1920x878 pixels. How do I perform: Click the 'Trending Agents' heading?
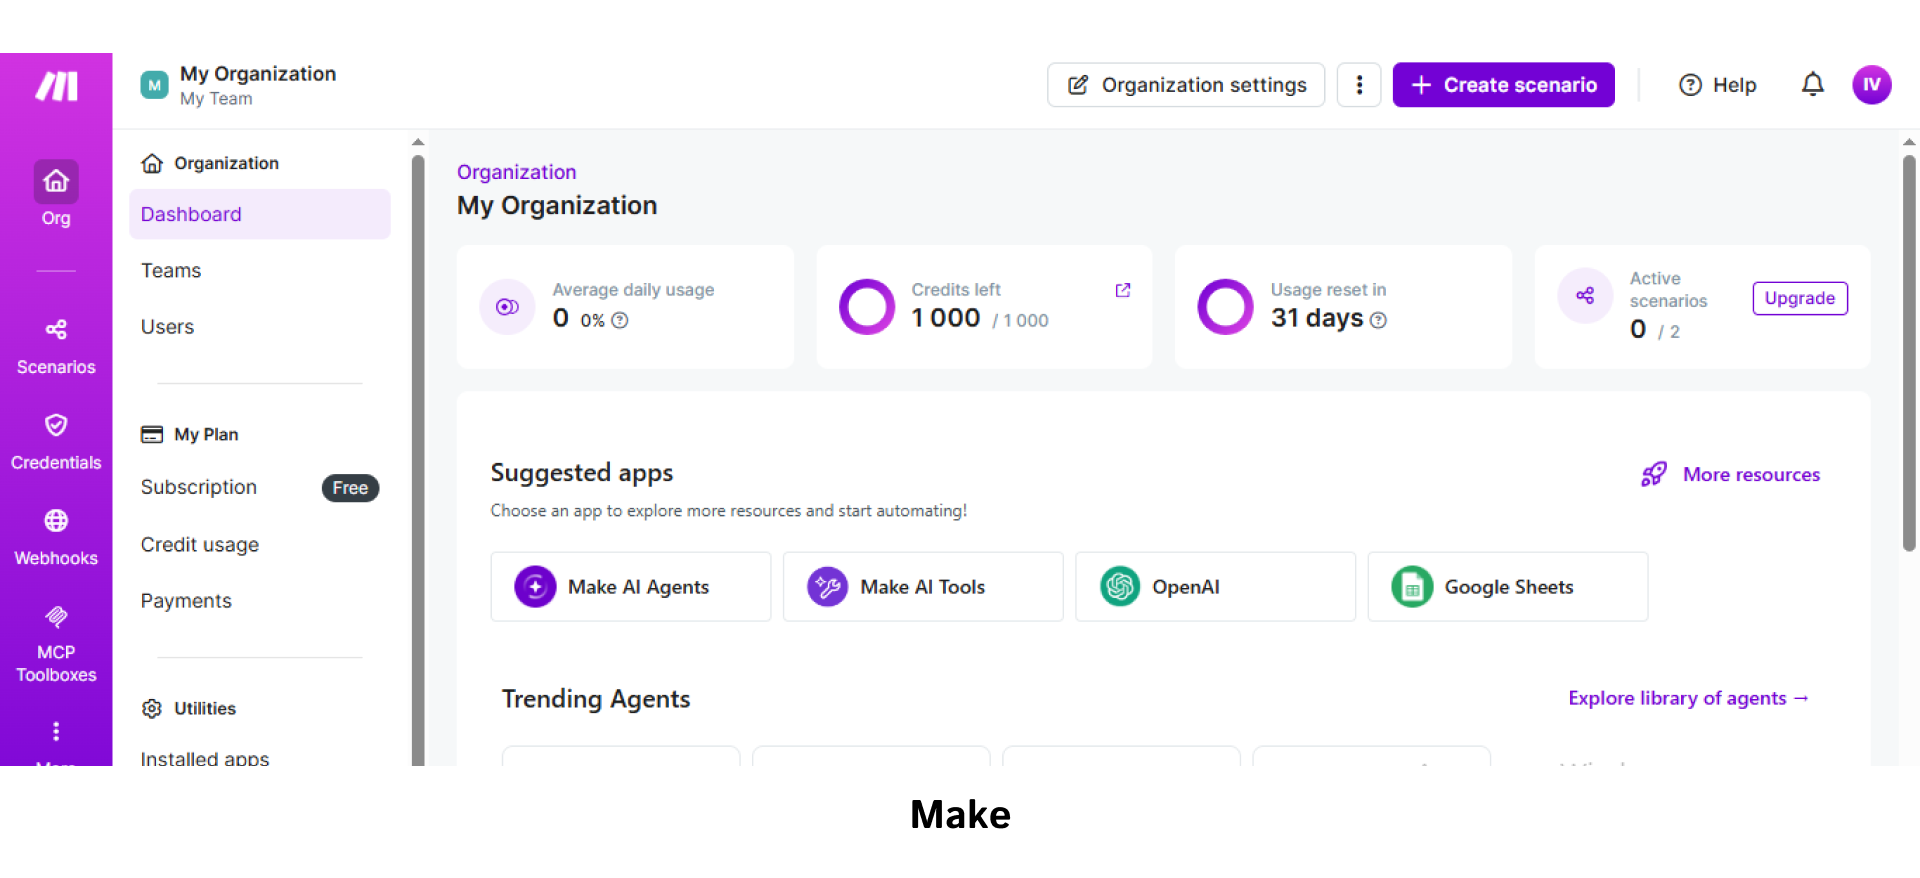tap(596, 699)
